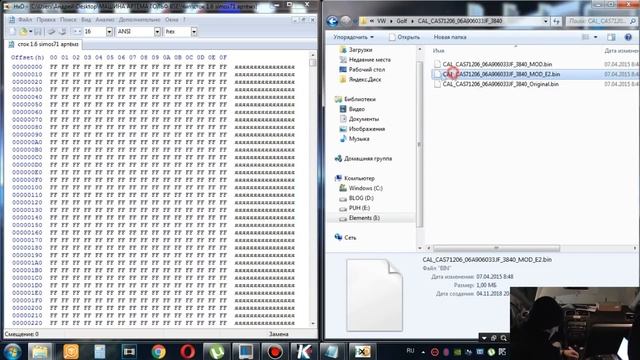The width and height of the screenshot is (640, 360).
Task: Click the bytes-per-row width icon in HxD
Action: 76,31
